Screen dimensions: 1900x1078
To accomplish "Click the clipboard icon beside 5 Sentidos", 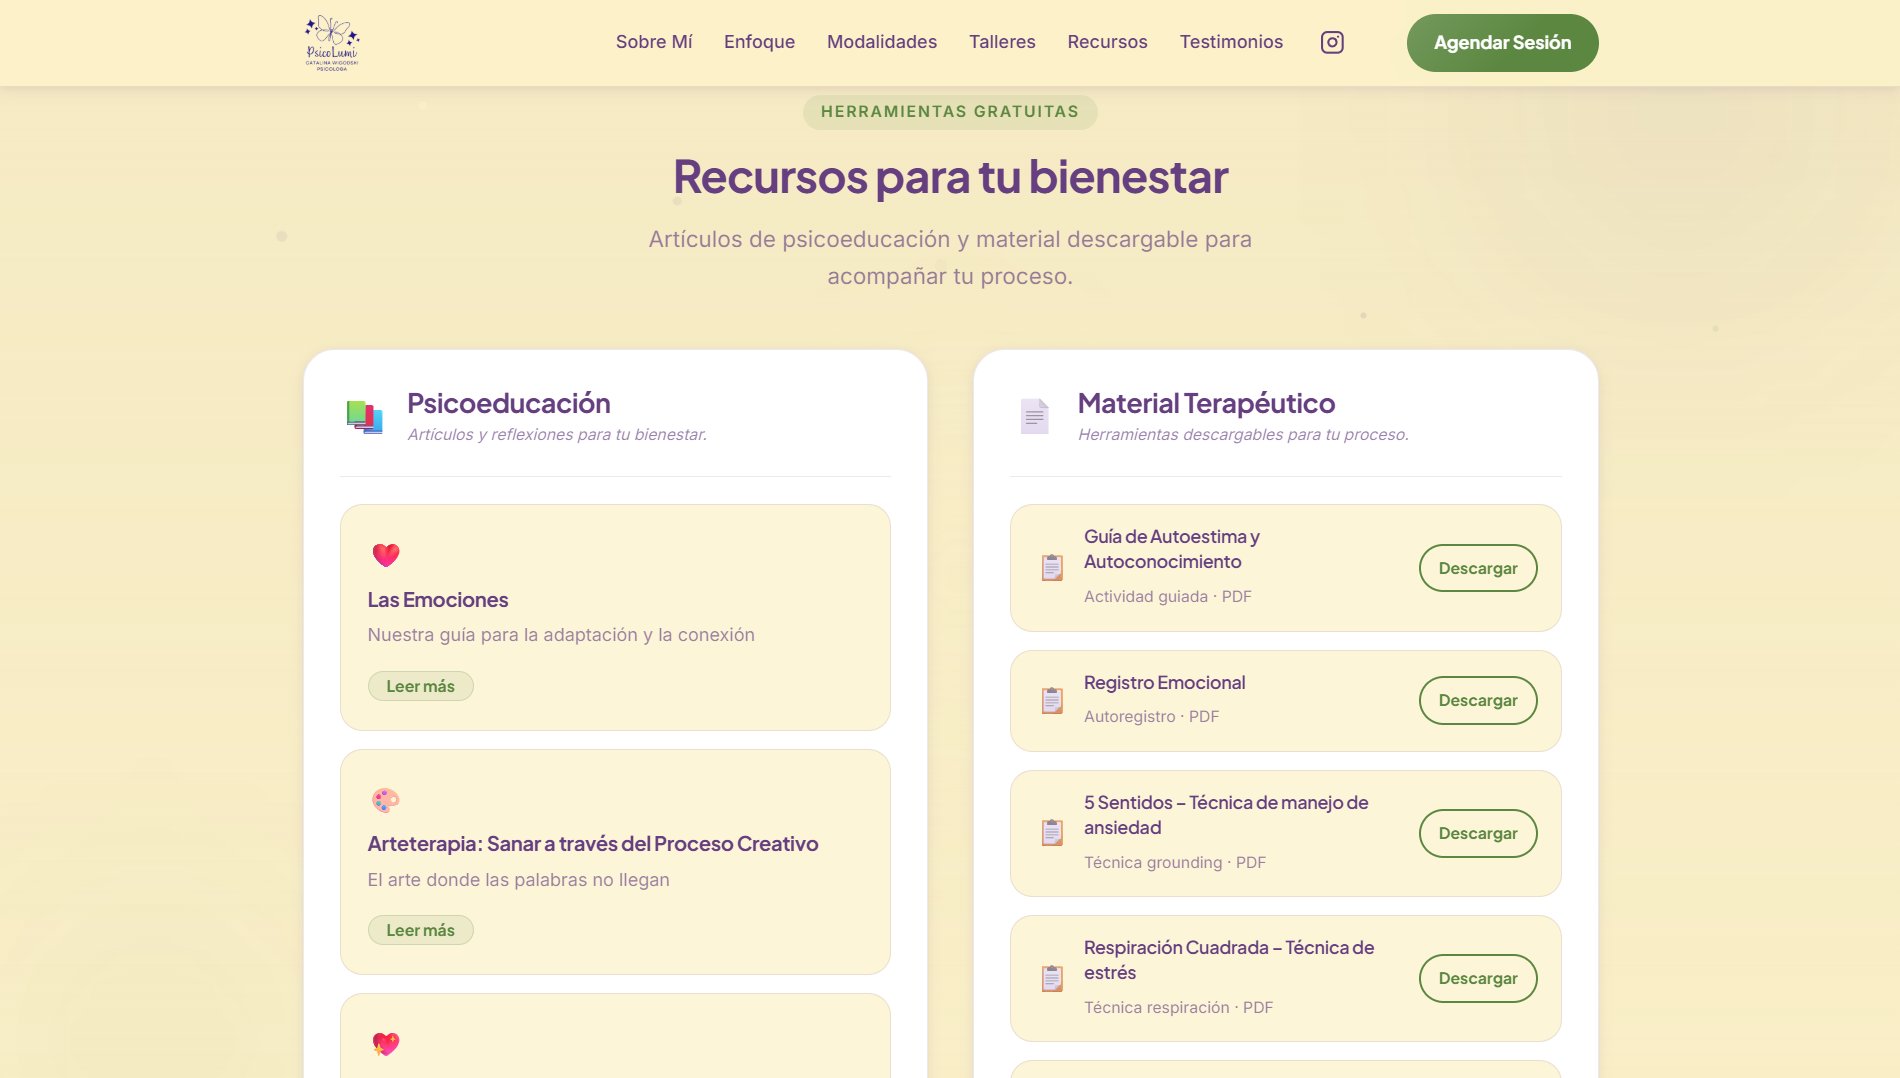I will pos(1052,833).
